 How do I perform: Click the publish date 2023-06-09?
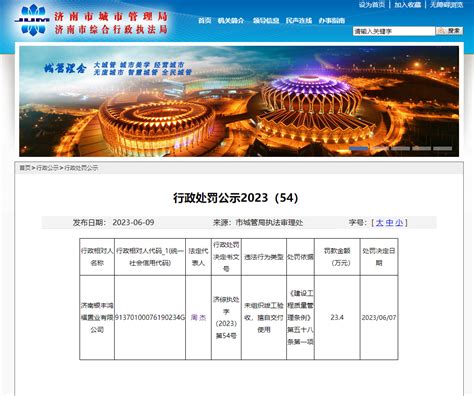click(133, 223)
